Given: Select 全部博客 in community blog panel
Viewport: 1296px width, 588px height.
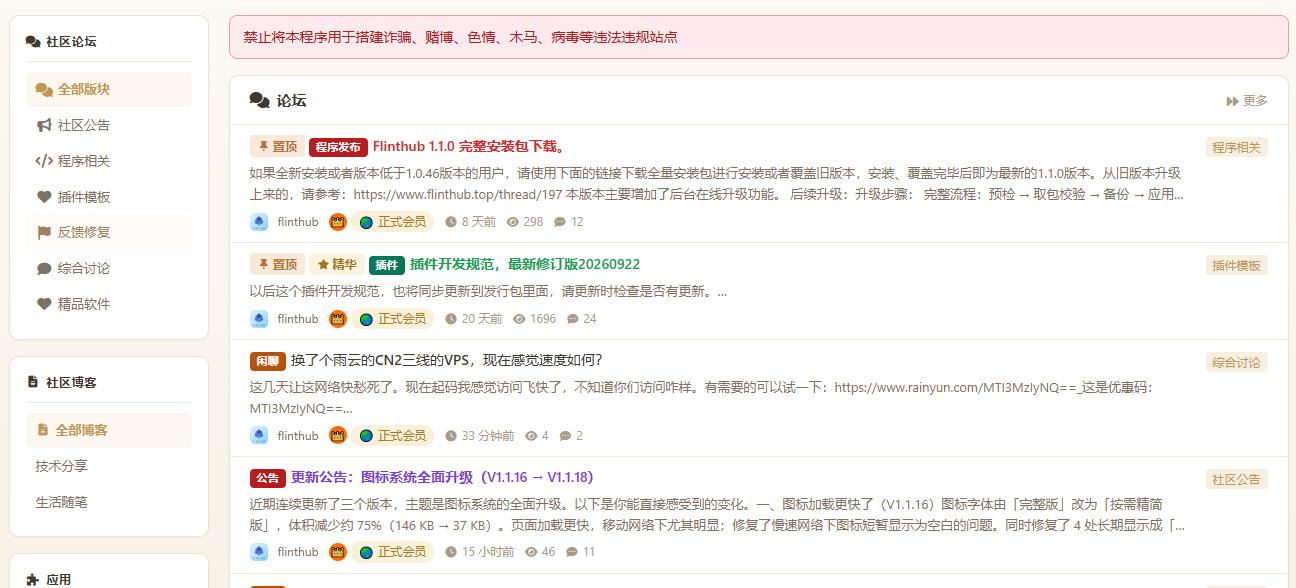Looking at the screenshot, I should 109,430.
